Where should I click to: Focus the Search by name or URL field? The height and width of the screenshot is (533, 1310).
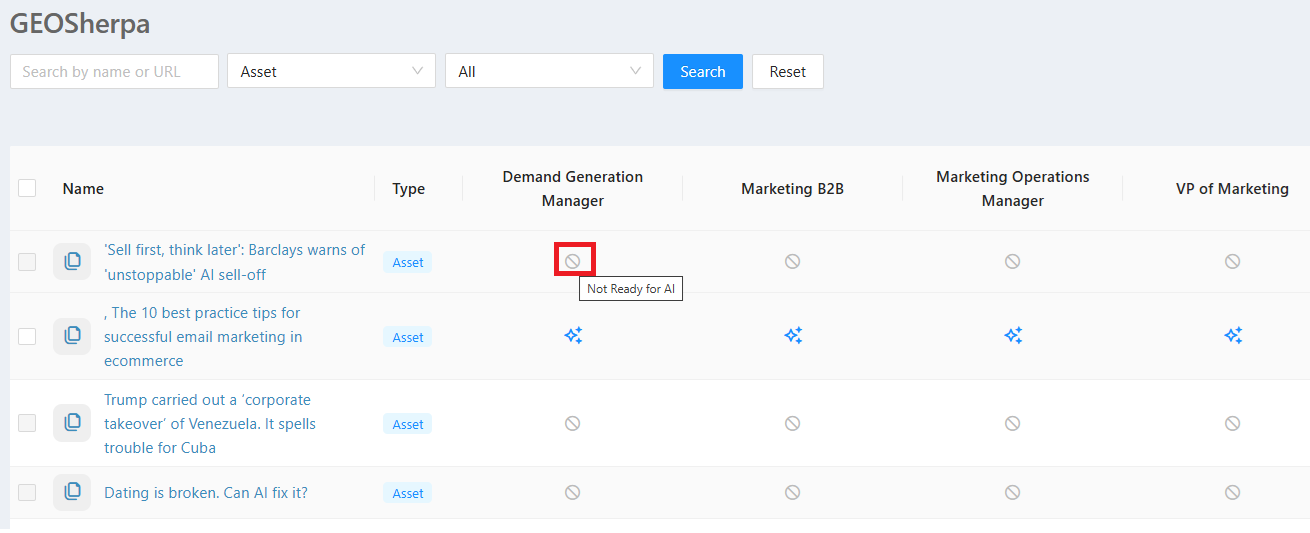114,71
